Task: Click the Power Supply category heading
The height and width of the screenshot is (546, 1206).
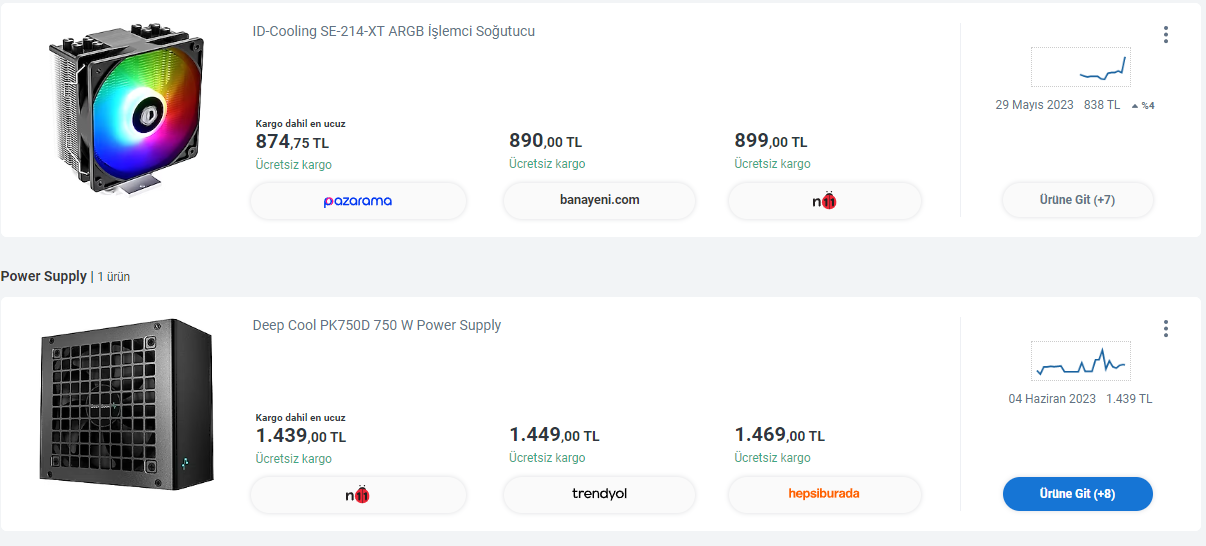Action: tap(44, 276)
